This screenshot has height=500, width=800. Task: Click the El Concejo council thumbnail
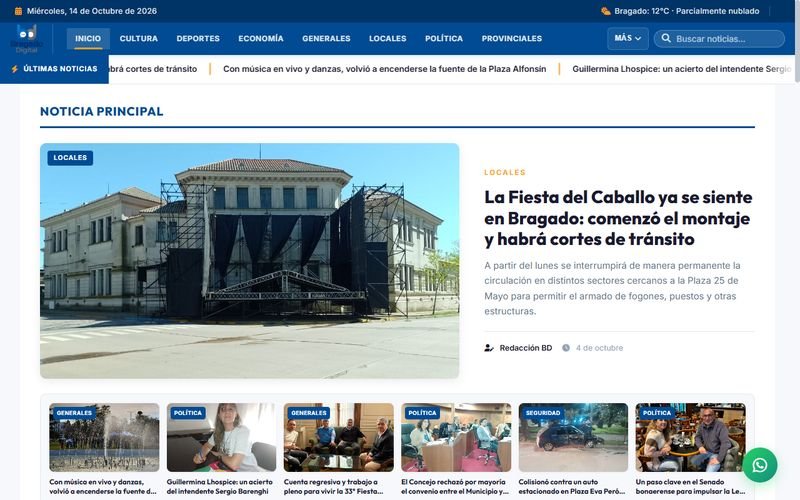456,437
